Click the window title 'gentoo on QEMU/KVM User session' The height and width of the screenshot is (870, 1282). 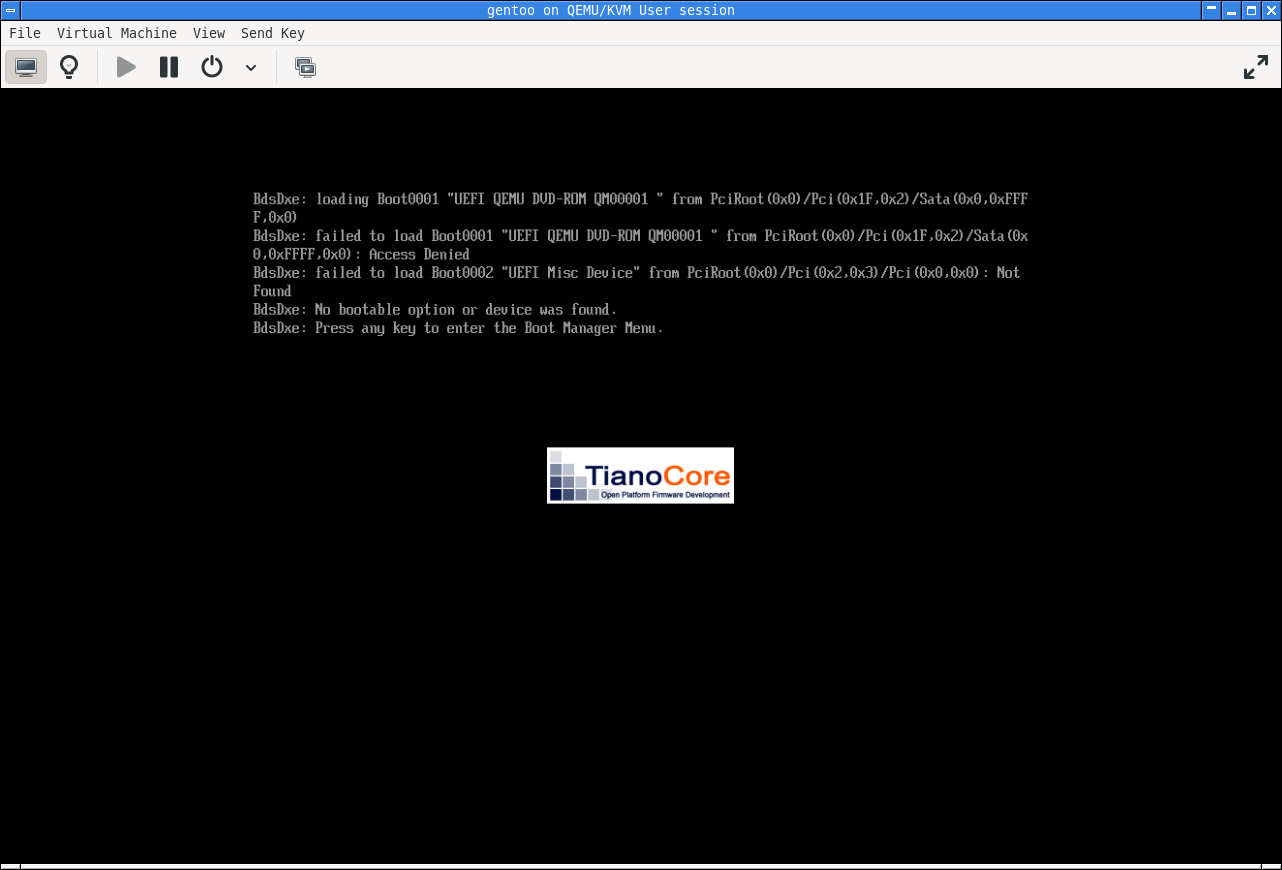[x=611, y=10]
